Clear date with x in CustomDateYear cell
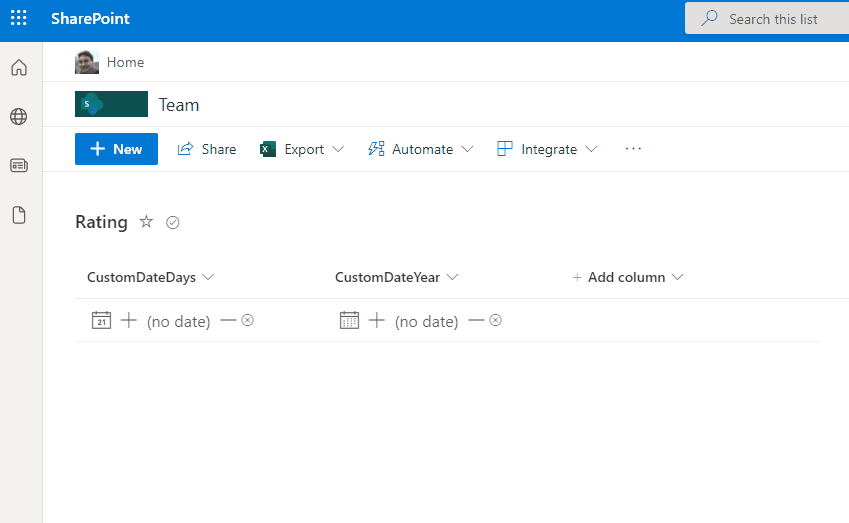The image size is (849, 523). pos(495,321)
